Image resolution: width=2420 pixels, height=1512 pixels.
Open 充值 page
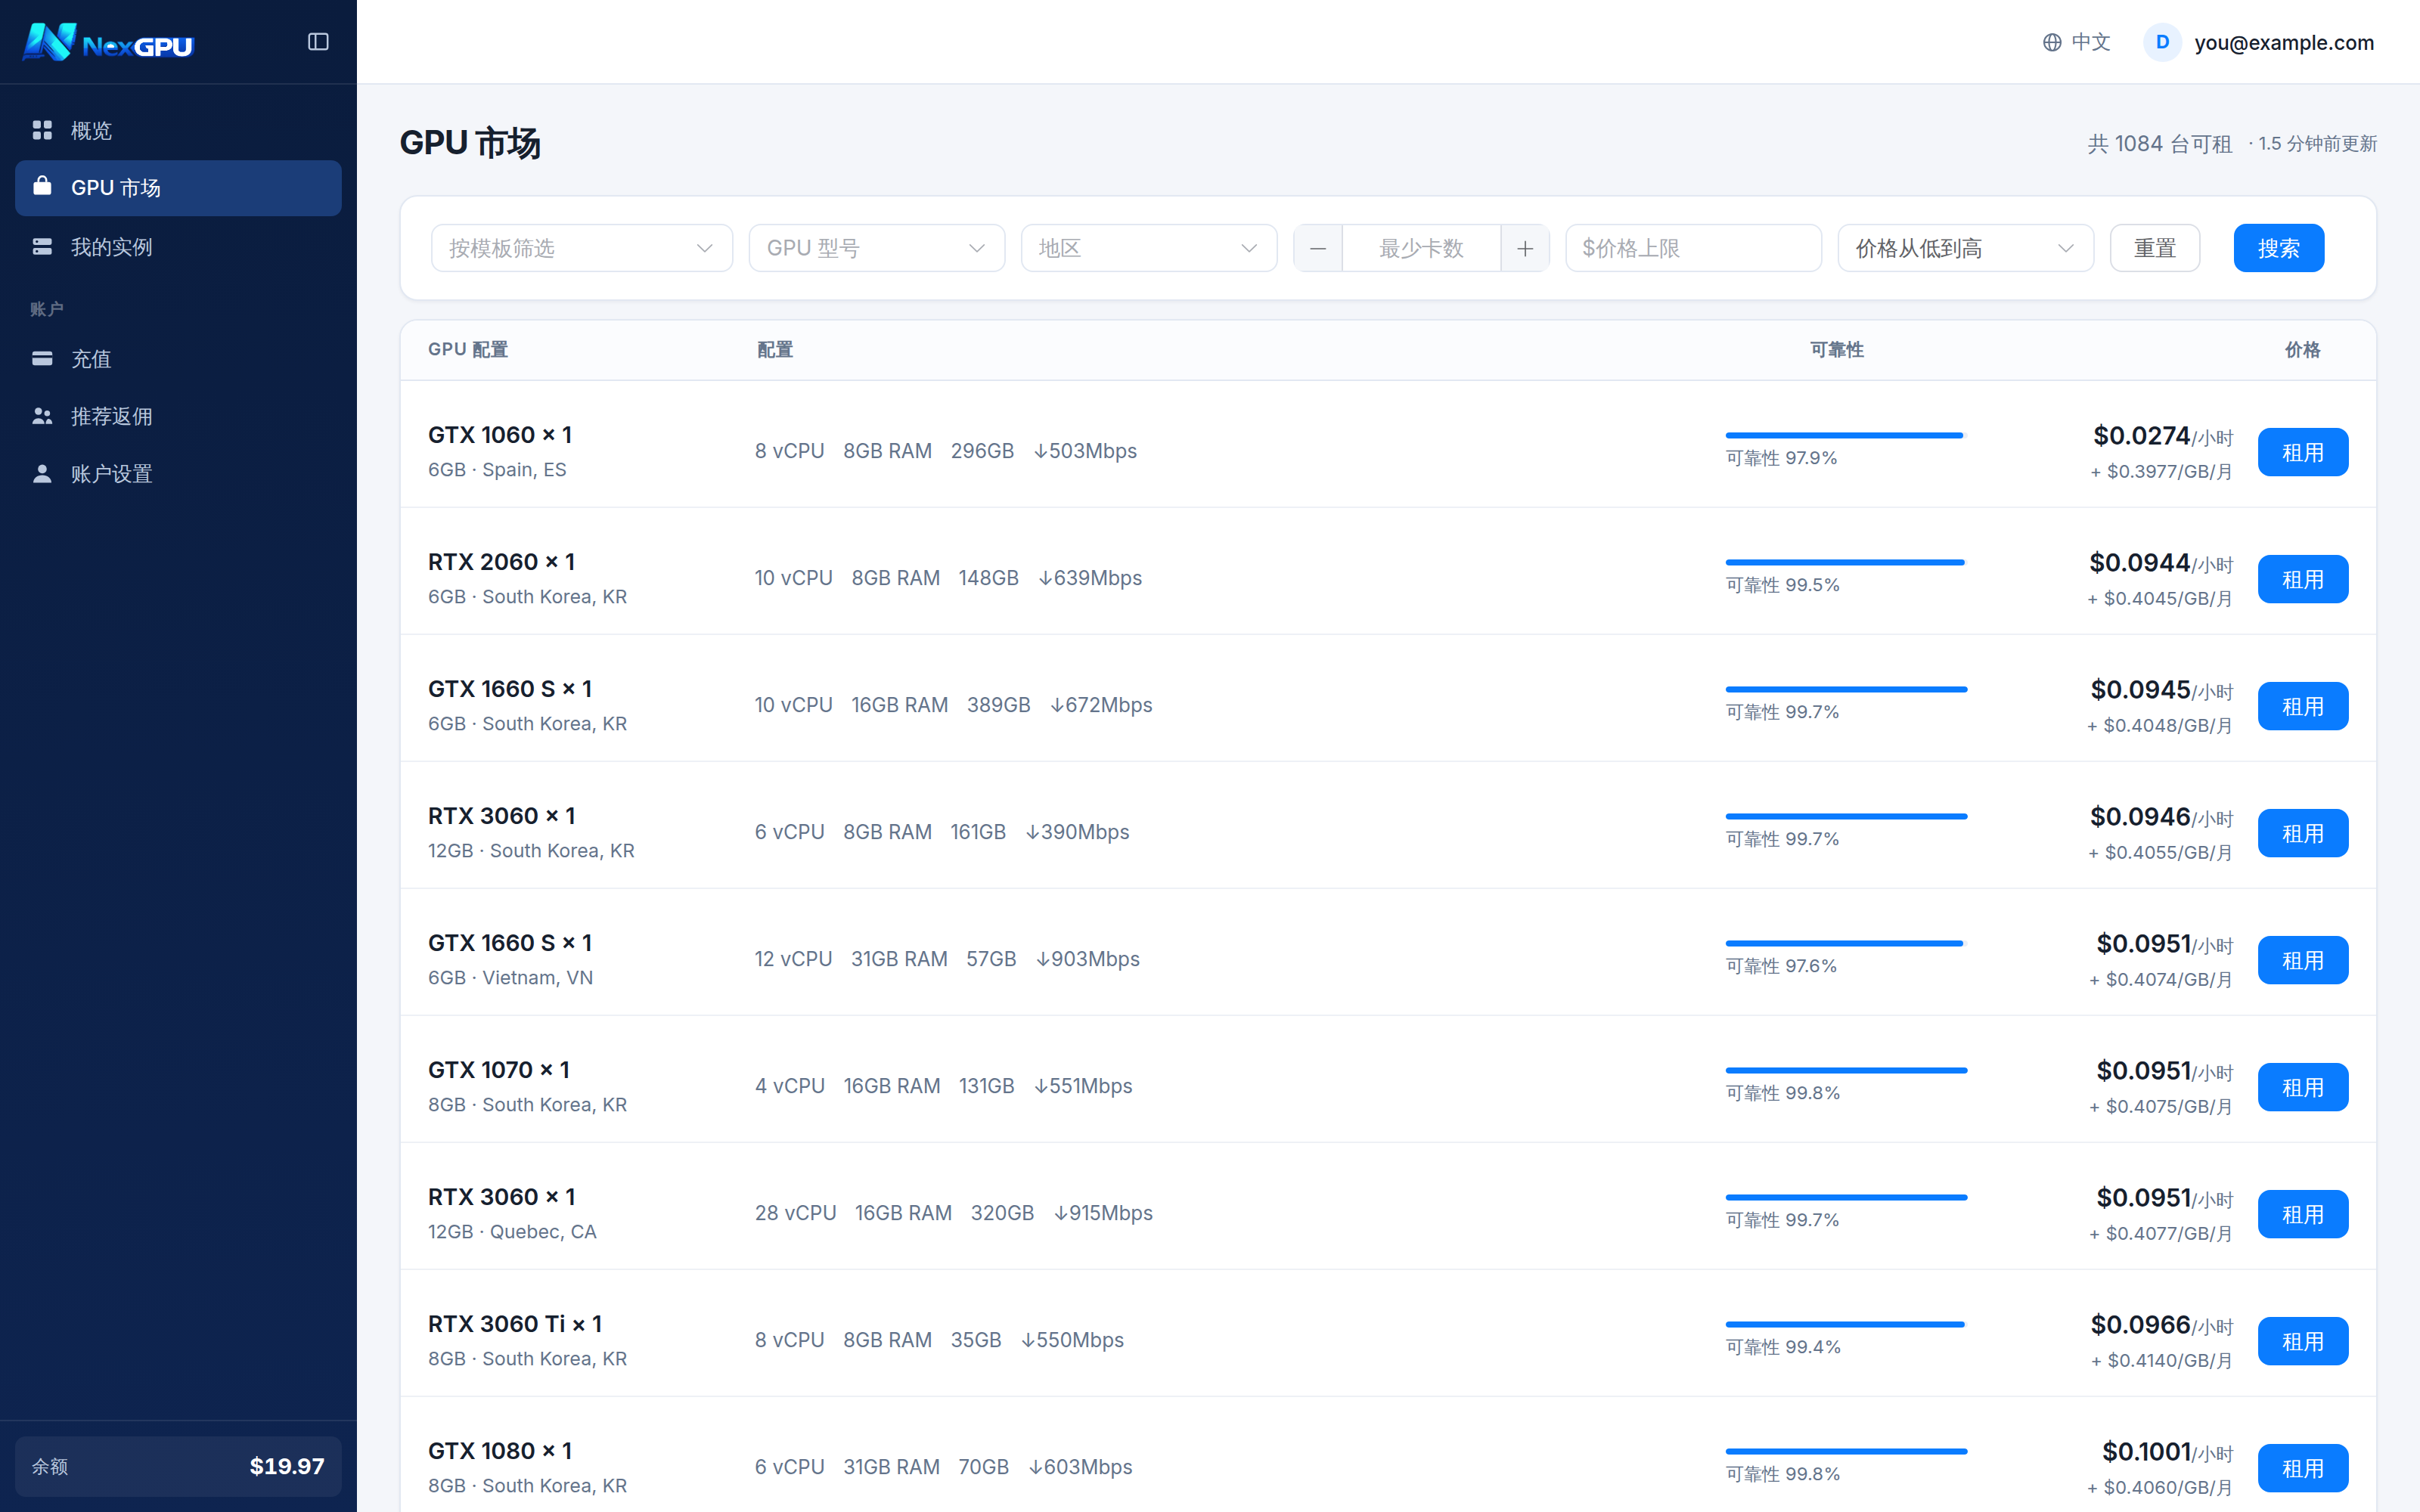(178, 359)
